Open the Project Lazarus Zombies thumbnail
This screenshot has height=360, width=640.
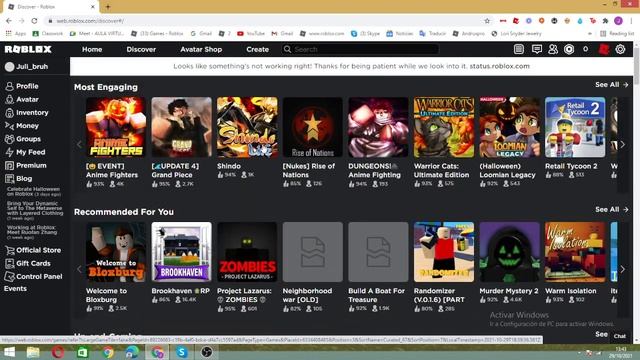coord(247,252)
